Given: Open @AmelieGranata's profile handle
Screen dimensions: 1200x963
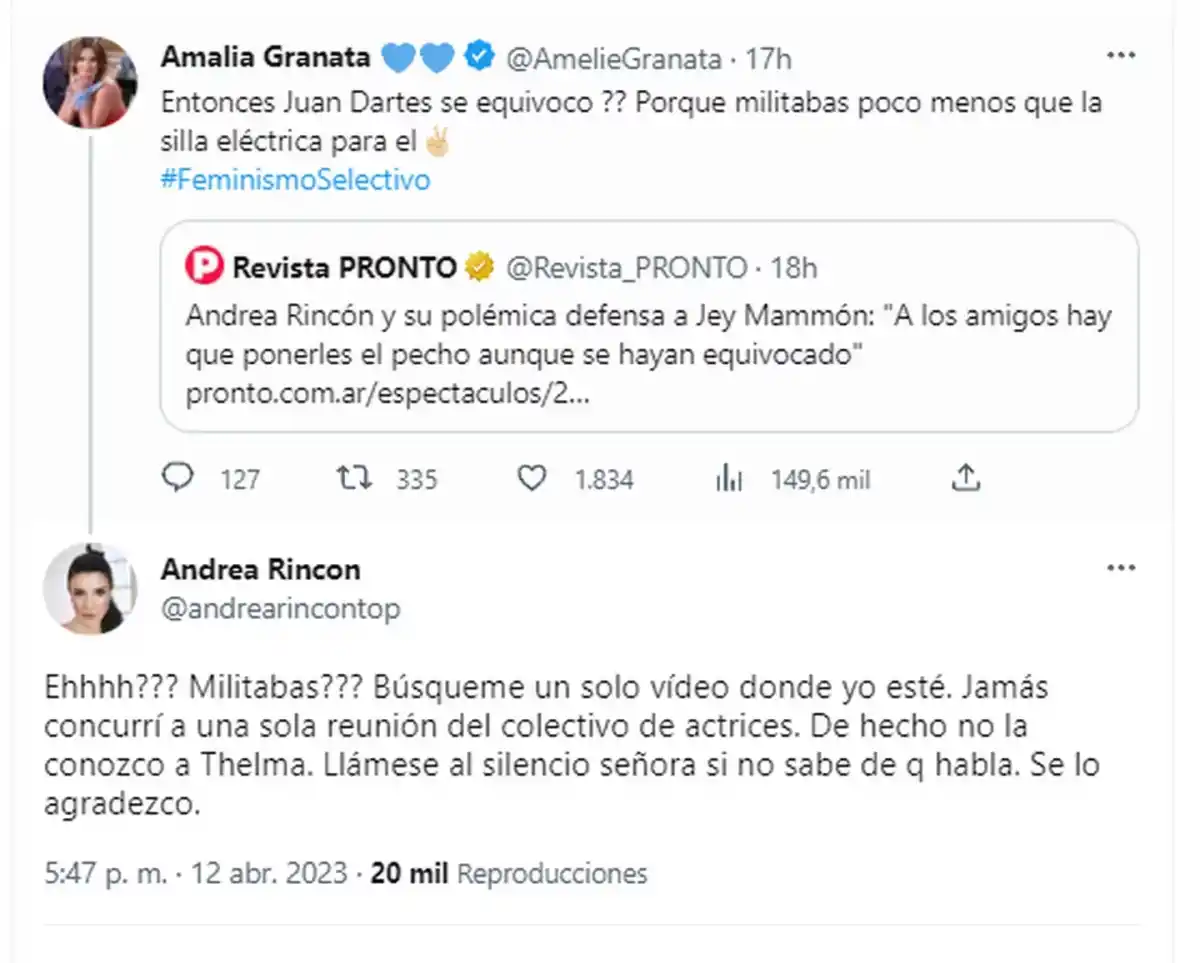Looking at the screenshot, I should [612, 58].
